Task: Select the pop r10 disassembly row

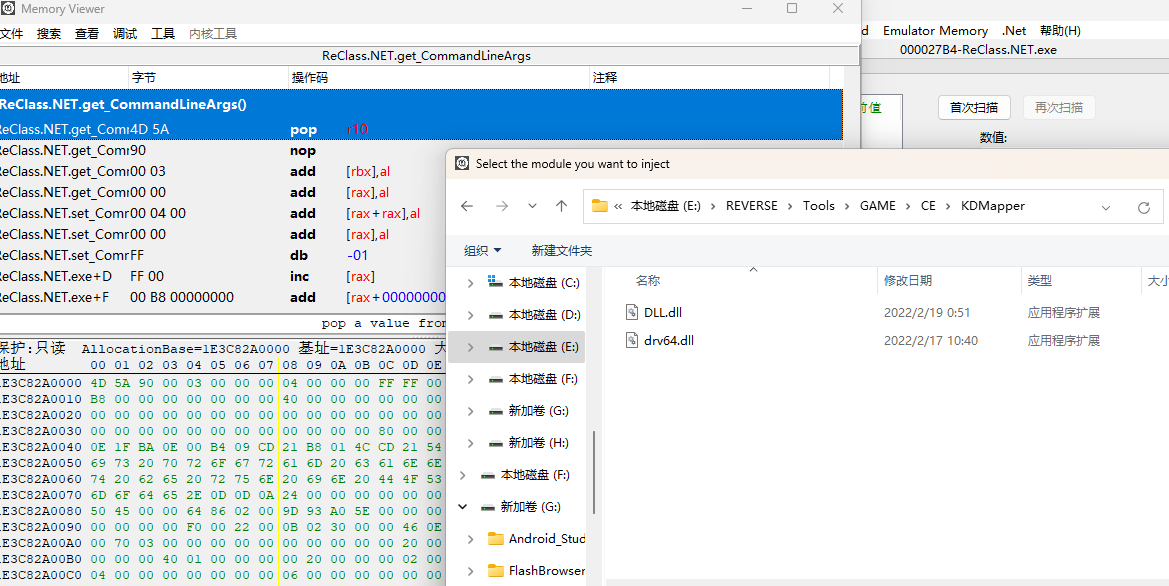Action: (421, 130)
